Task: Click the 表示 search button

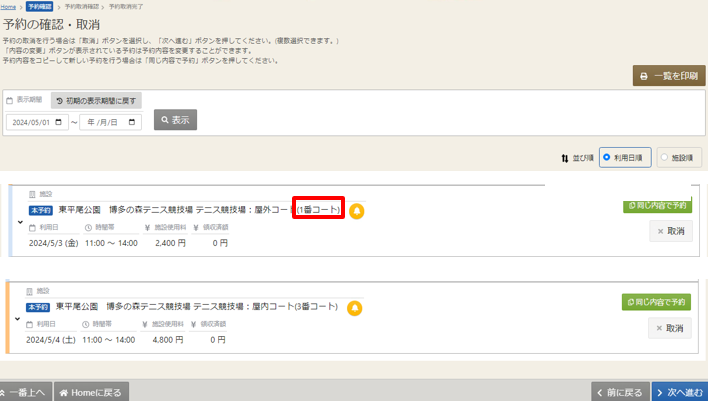Action: pos(175,120)
